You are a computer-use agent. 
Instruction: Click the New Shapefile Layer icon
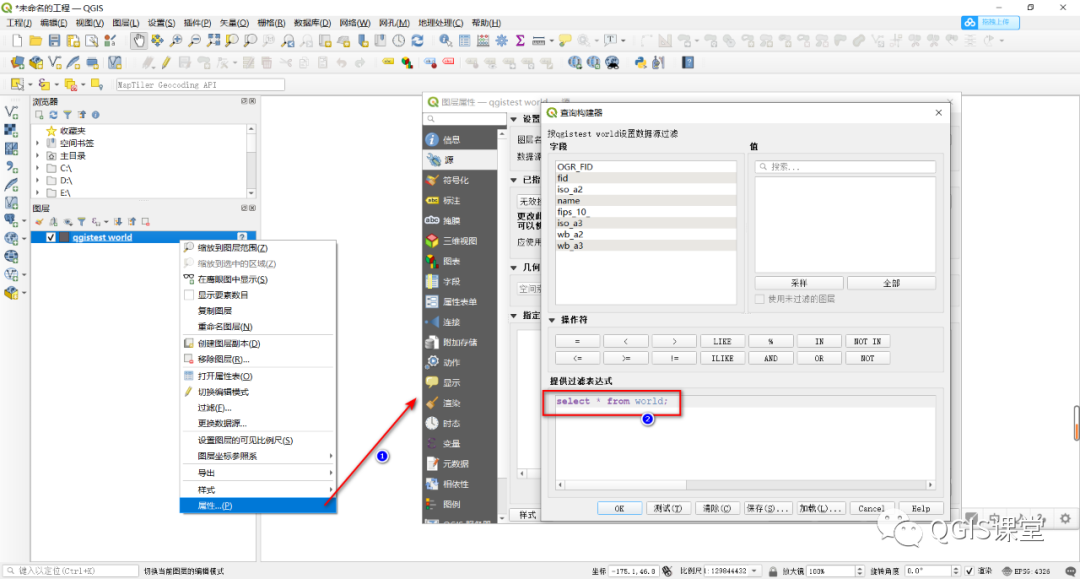point(54,63)
